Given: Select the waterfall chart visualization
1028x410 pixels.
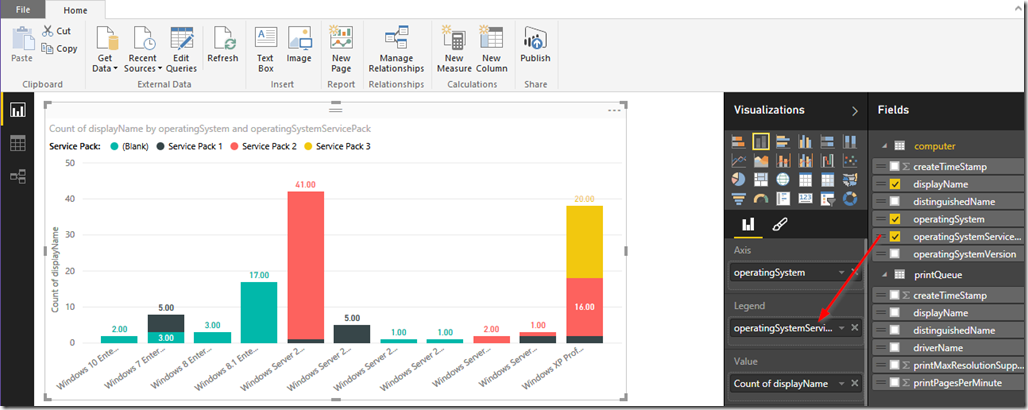Looking at the screenshot, I should [x=827, y=160].
